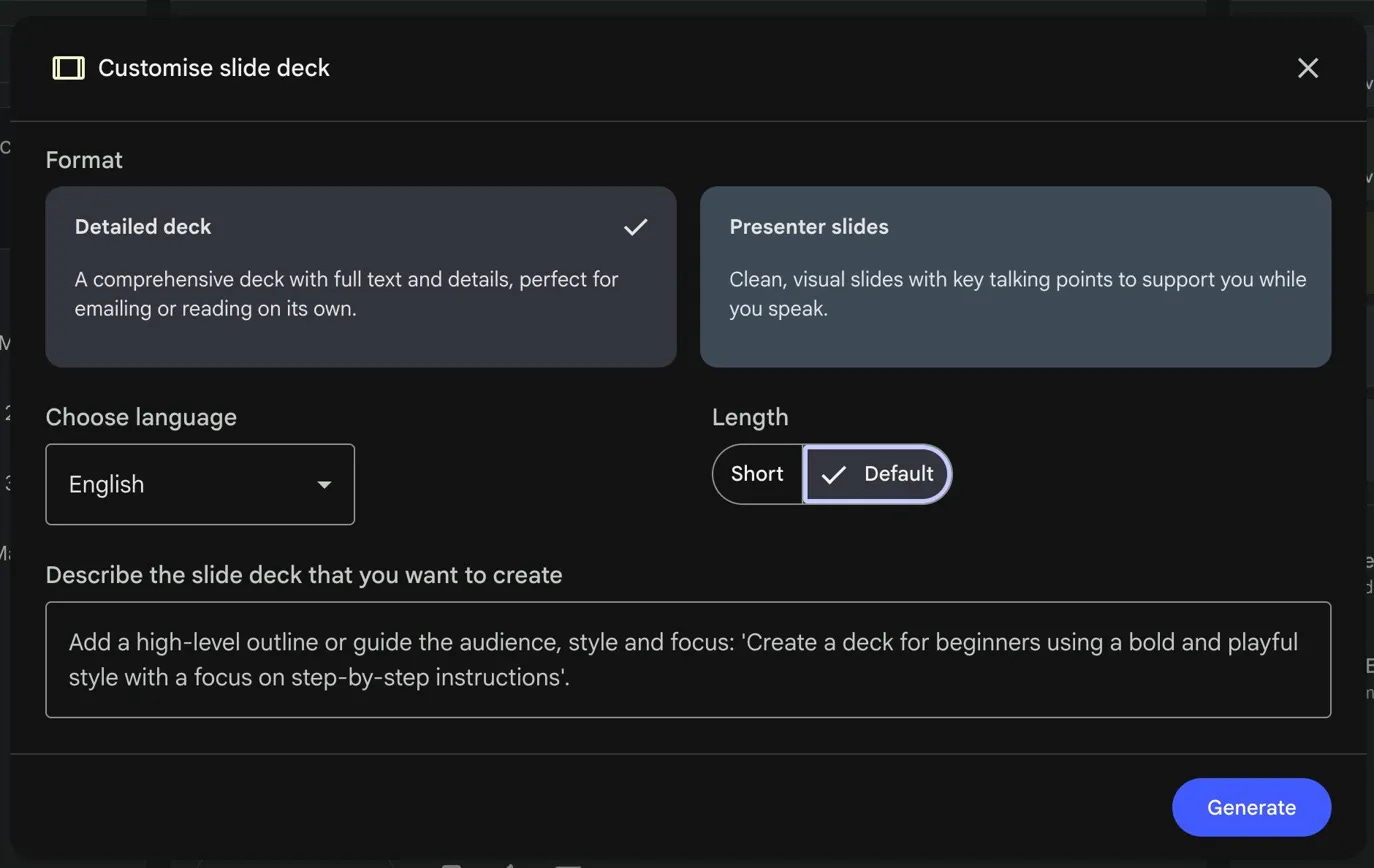This screenshot has height=868, width=1374.
Task: Click the language dropdown arrow
Action: tap(324, 485)
